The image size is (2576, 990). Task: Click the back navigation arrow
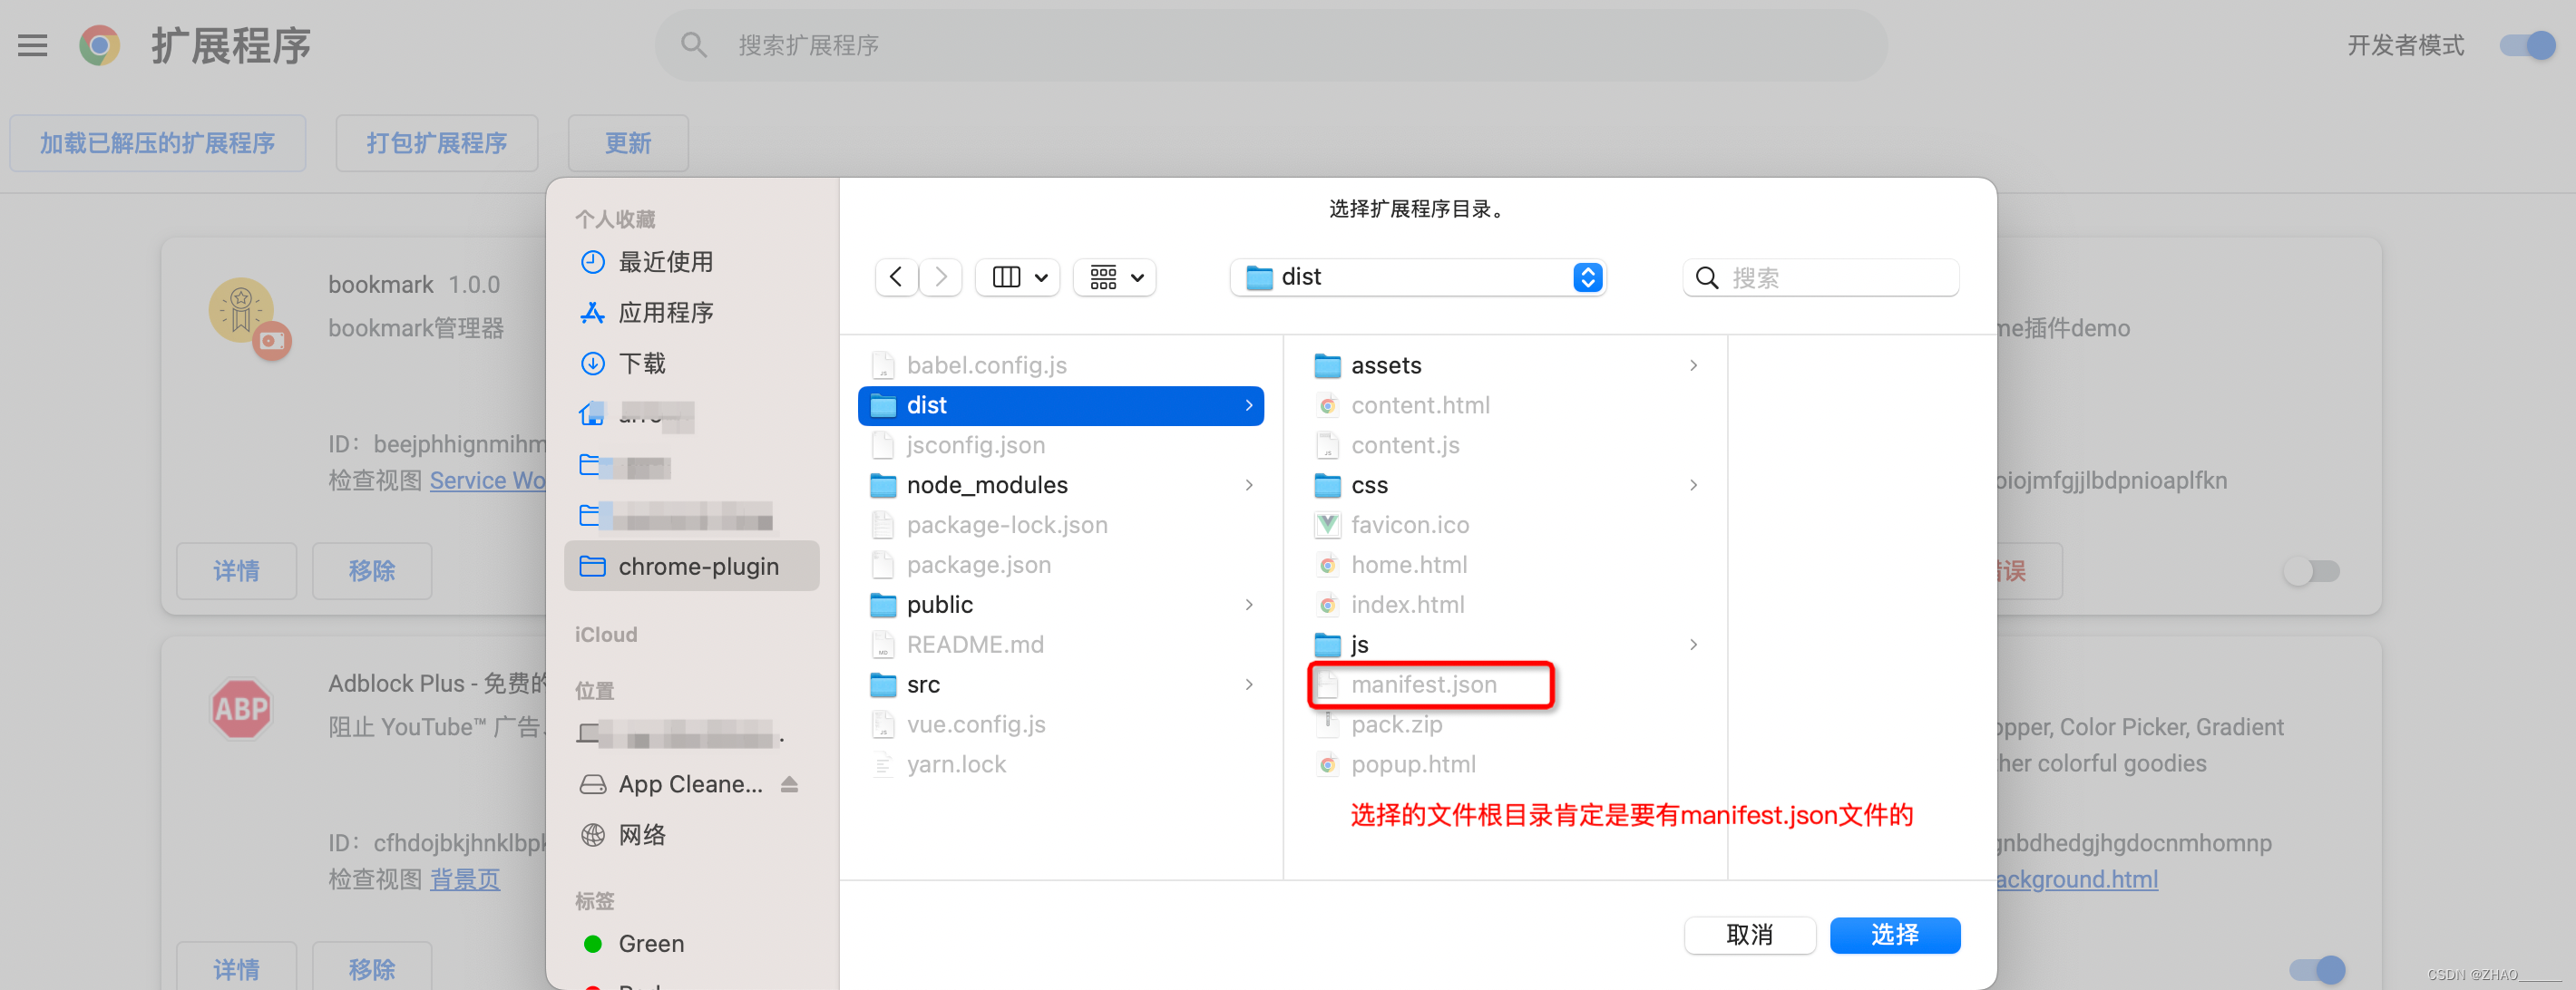point(896,277)
